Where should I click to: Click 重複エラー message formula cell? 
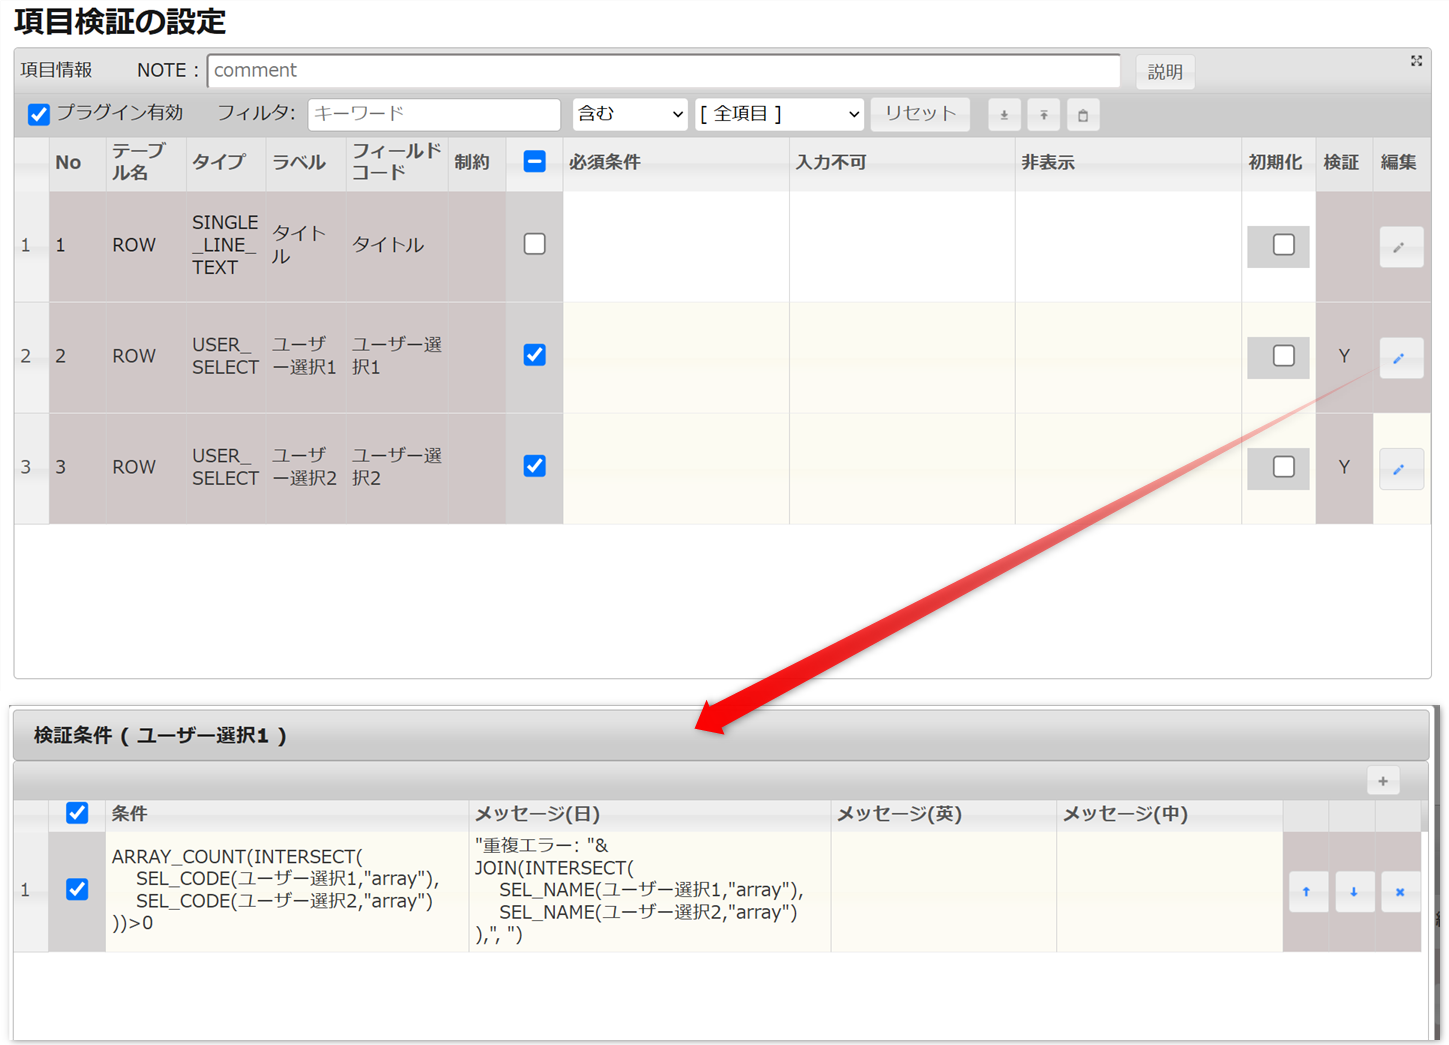click(x=650, y=890)
